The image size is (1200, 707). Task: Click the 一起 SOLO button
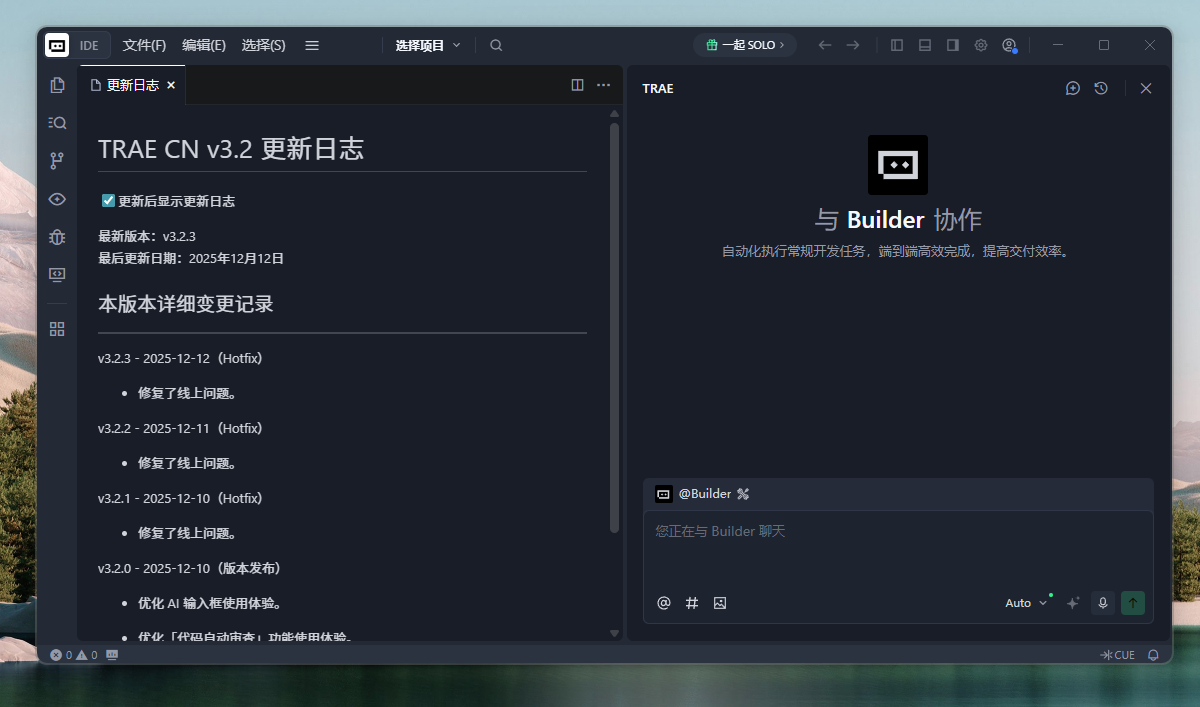pos(745,45)
